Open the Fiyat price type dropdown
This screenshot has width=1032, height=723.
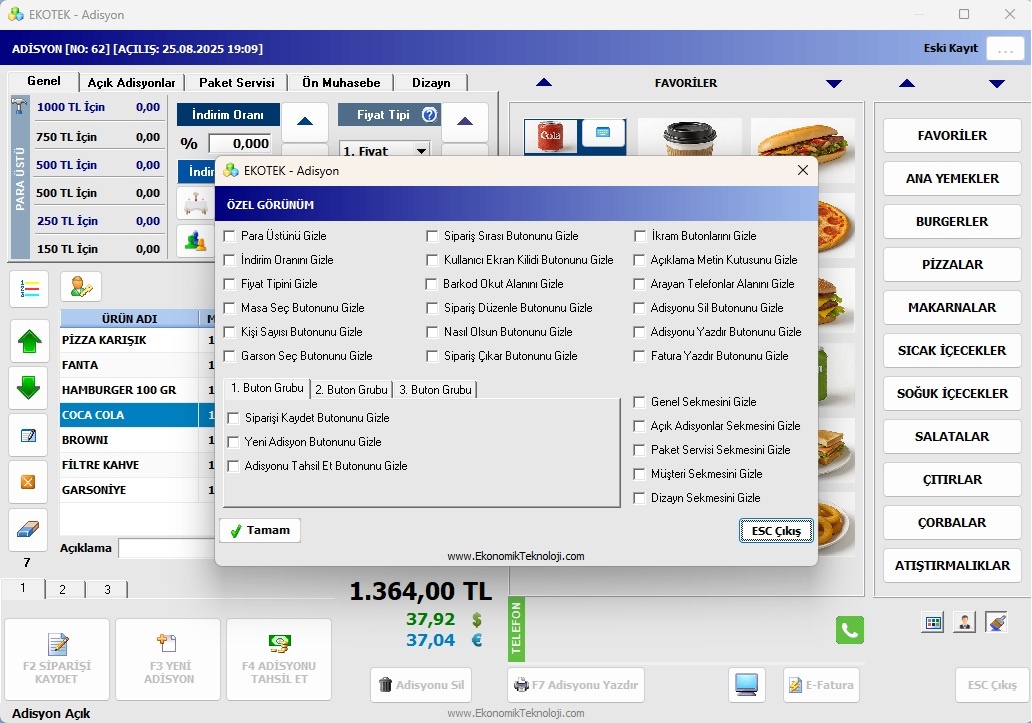(421, 151)
